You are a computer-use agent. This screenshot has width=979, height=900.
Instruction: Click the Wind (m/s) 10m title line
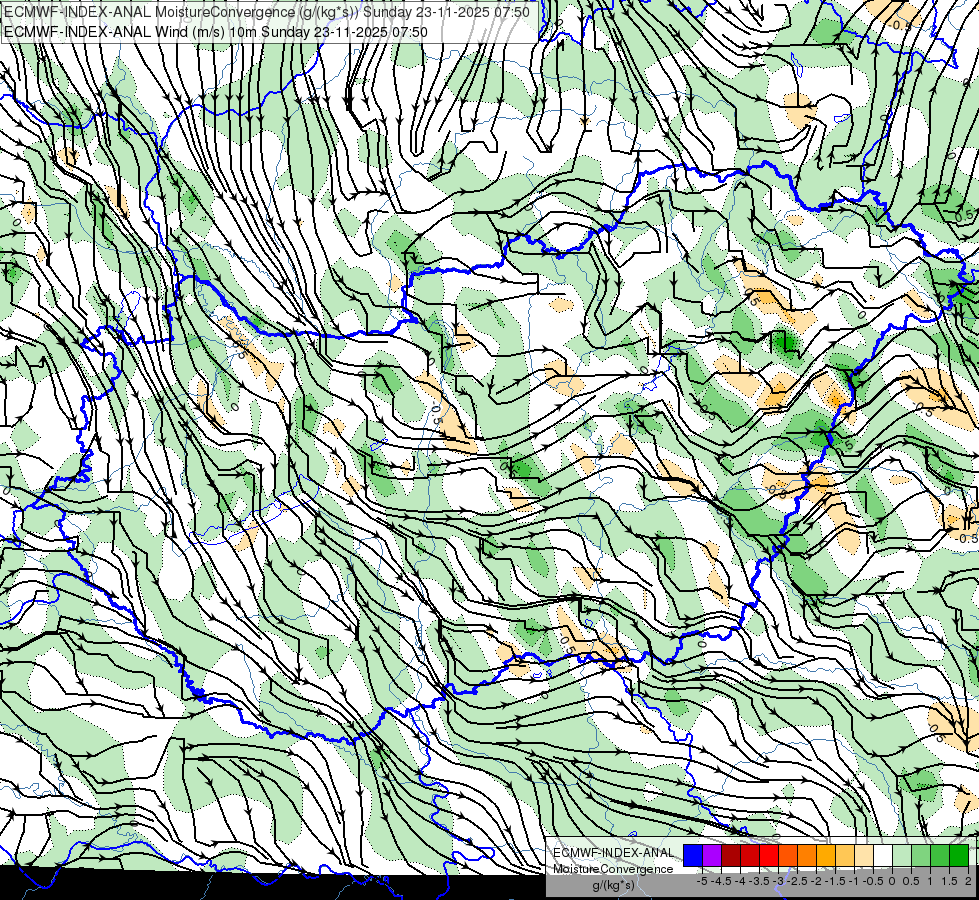(215, 31)
